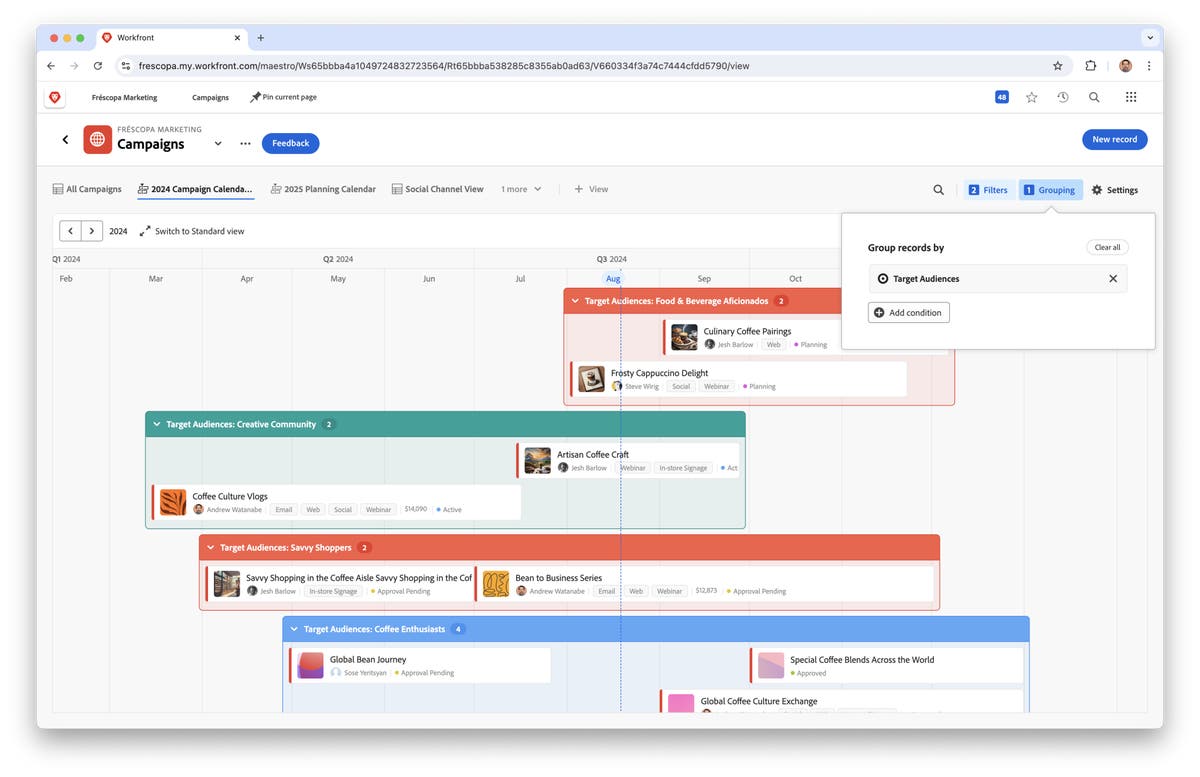Star this page as a favorite
Image resolution: width=1200 pixels, height=777 pixels.
click(x=1031, y=97)
